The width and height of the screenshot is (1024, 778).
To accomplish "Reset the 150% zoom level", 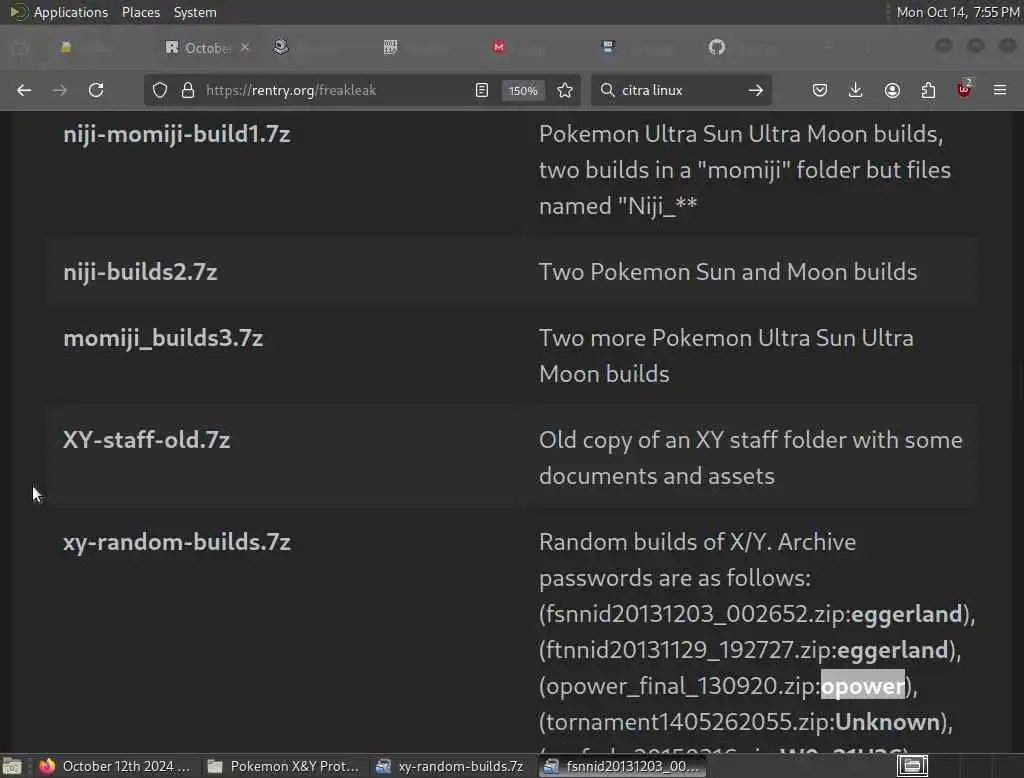I will pos(523,91).
